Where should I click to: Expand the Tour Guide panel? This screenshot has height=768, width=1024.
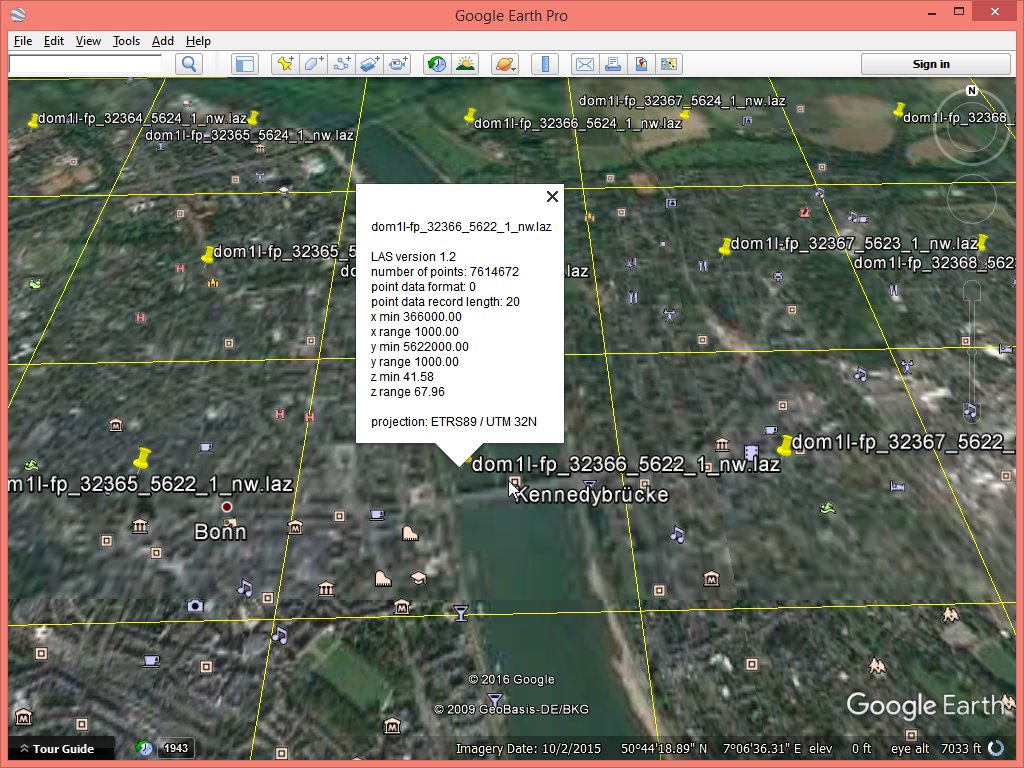click(x=56, y=748)
